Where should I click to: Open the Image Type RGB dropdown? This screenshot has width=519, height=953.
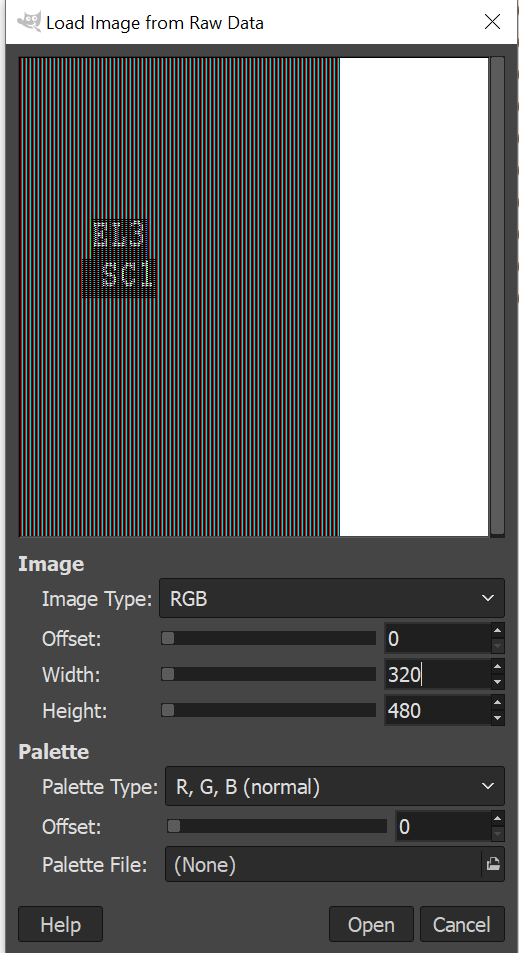point(332,598)
